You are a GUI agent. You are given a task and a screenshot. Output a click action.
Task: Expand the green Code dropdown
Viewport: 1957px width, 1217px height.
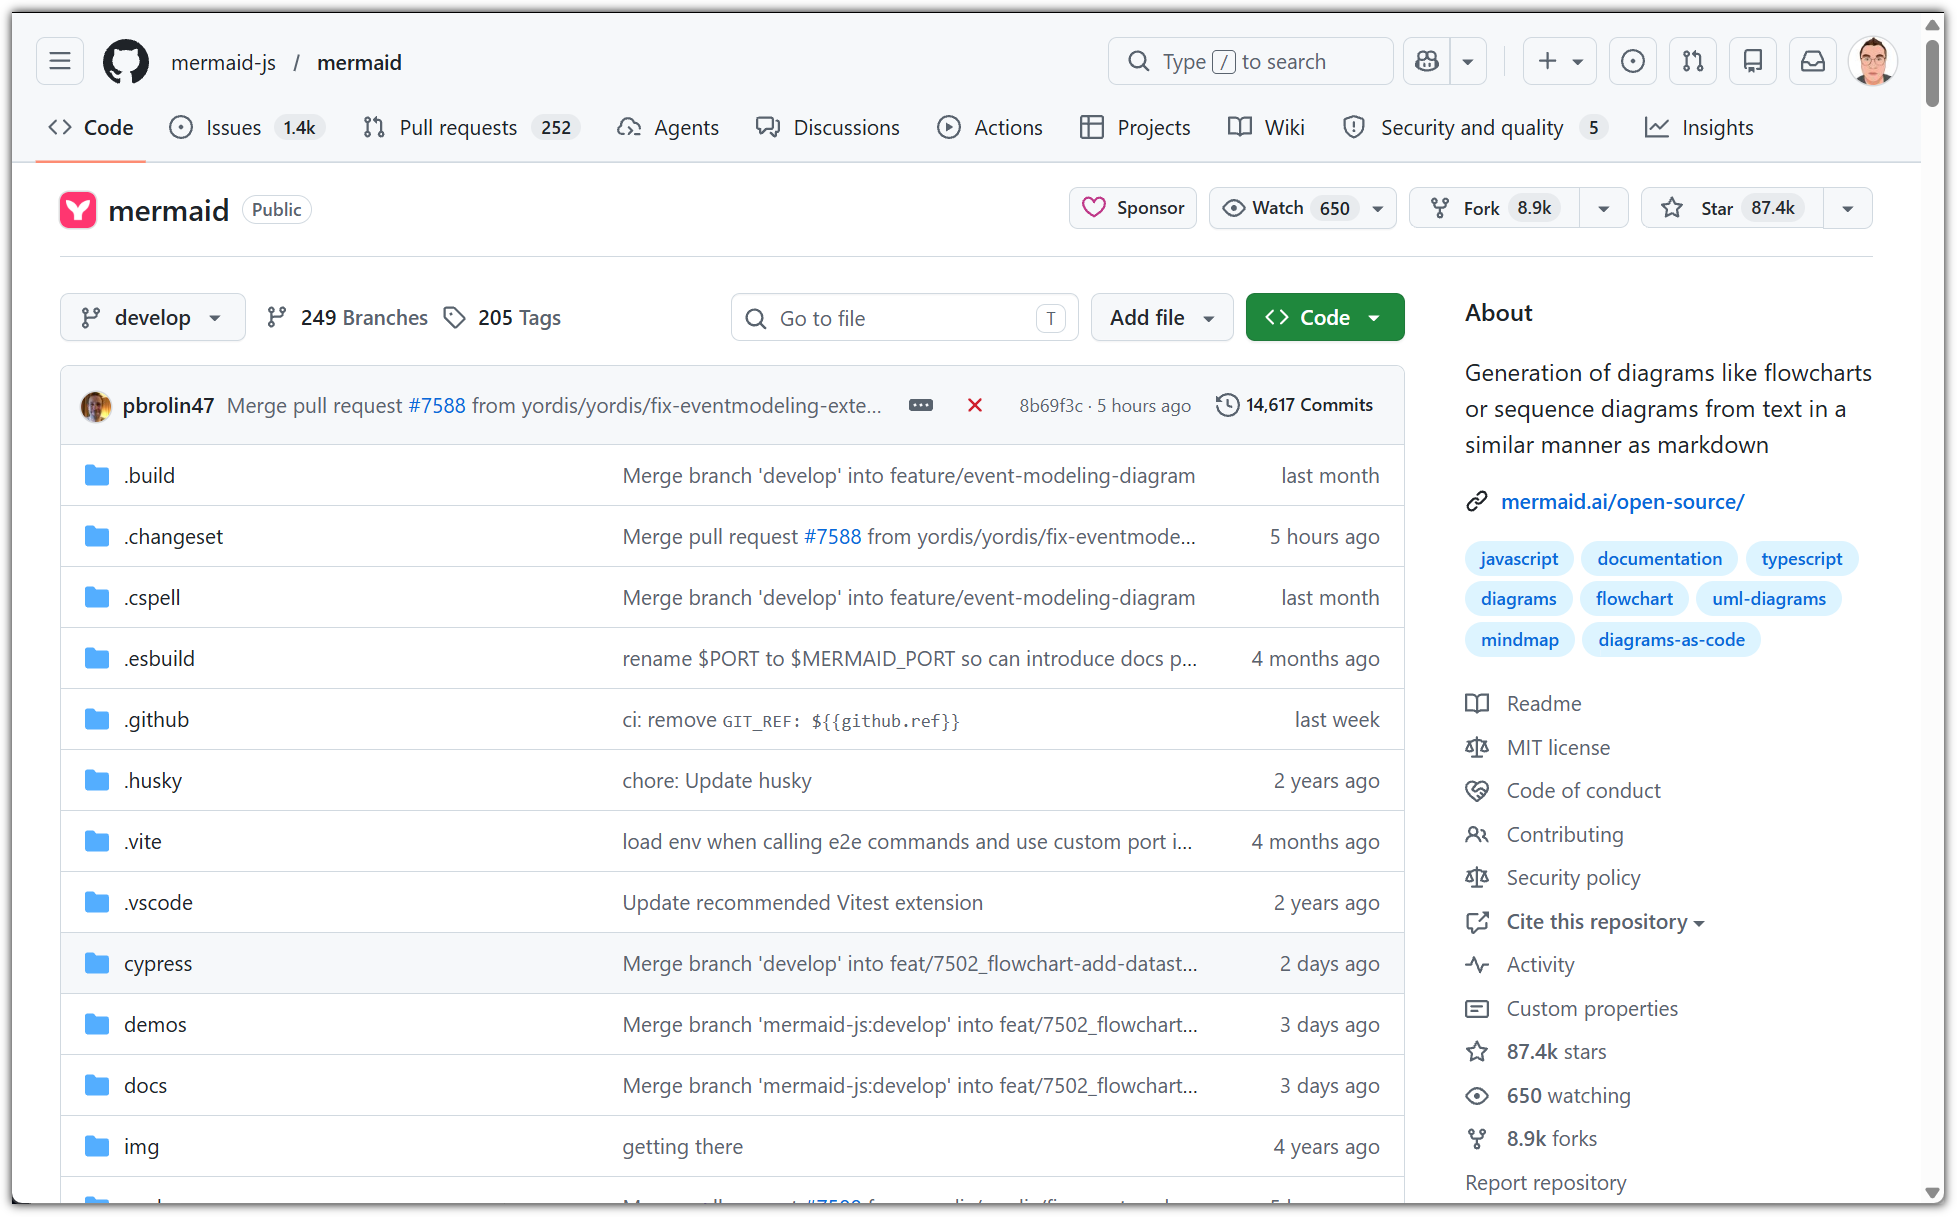[x=1324, y=318]
